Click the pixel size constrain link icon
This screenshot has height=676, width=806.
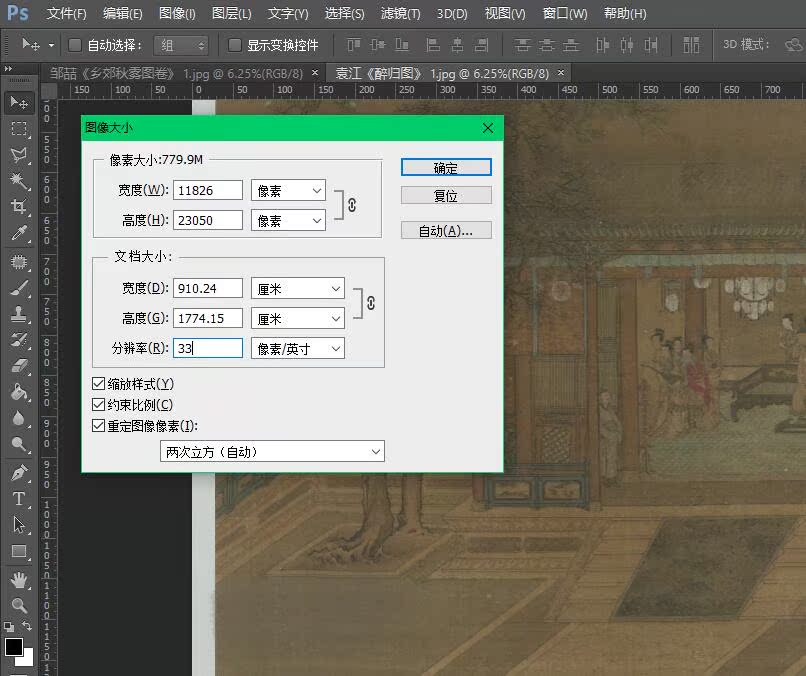pos(352,205)
